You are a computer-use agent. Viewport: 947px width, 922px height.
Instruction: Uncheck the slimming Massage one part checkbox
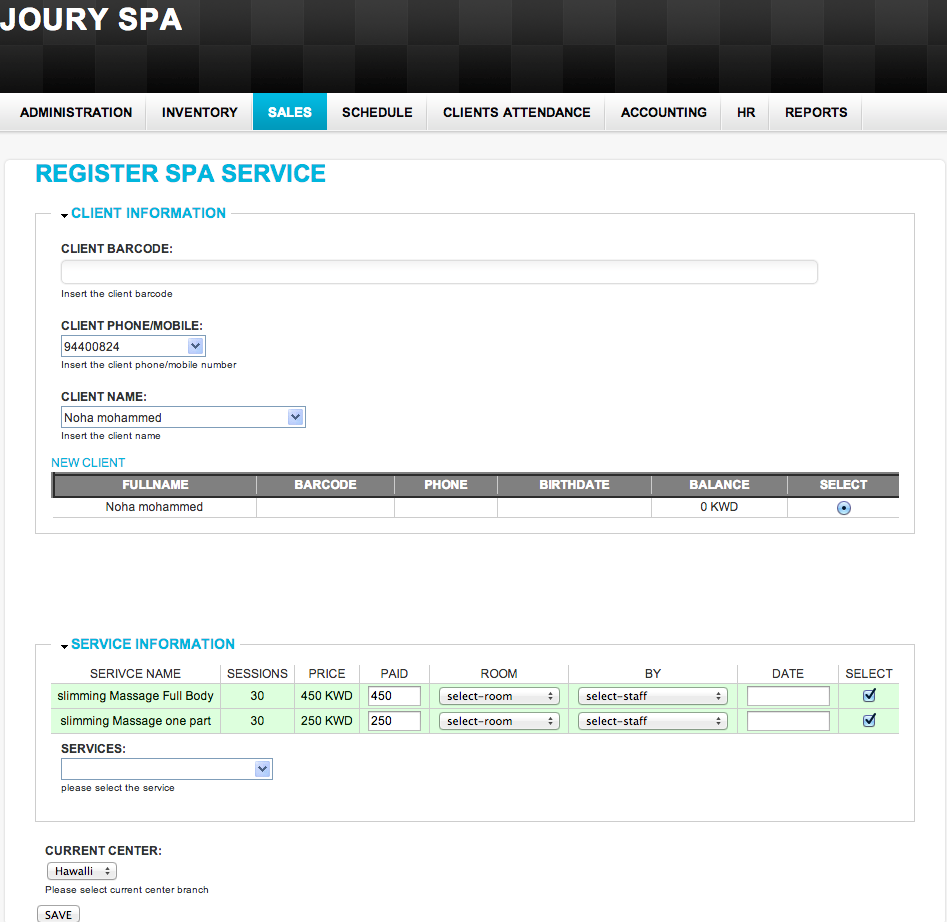869,720
